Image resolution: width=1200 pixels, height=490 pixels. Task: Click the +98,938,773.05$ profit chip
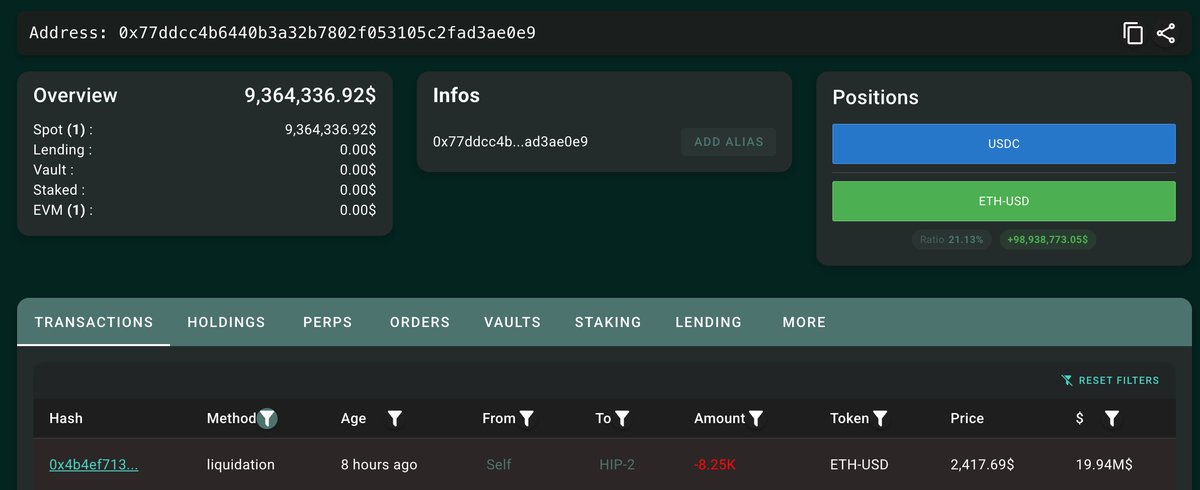(1047, 240)
